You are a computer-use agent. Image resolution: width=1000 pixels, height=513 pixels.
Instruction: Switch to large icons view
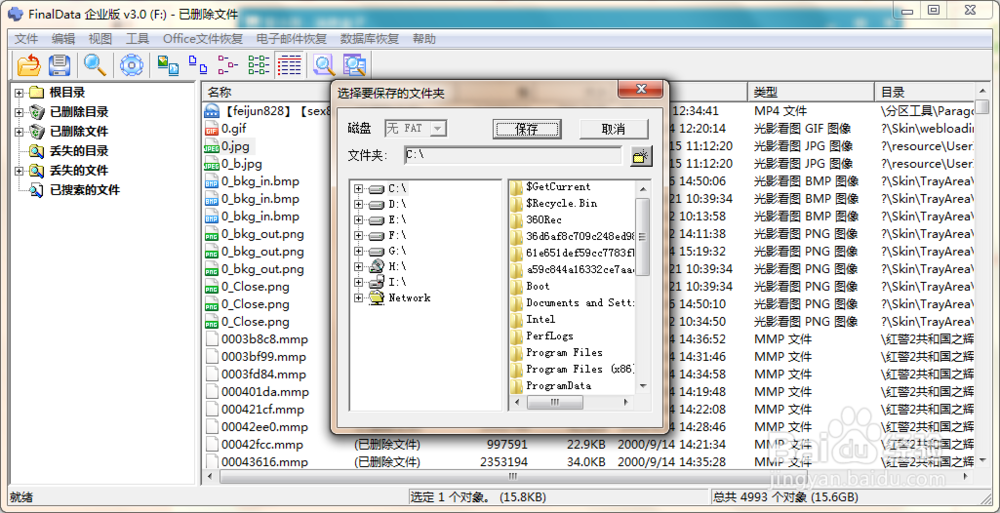coord(168,65)
